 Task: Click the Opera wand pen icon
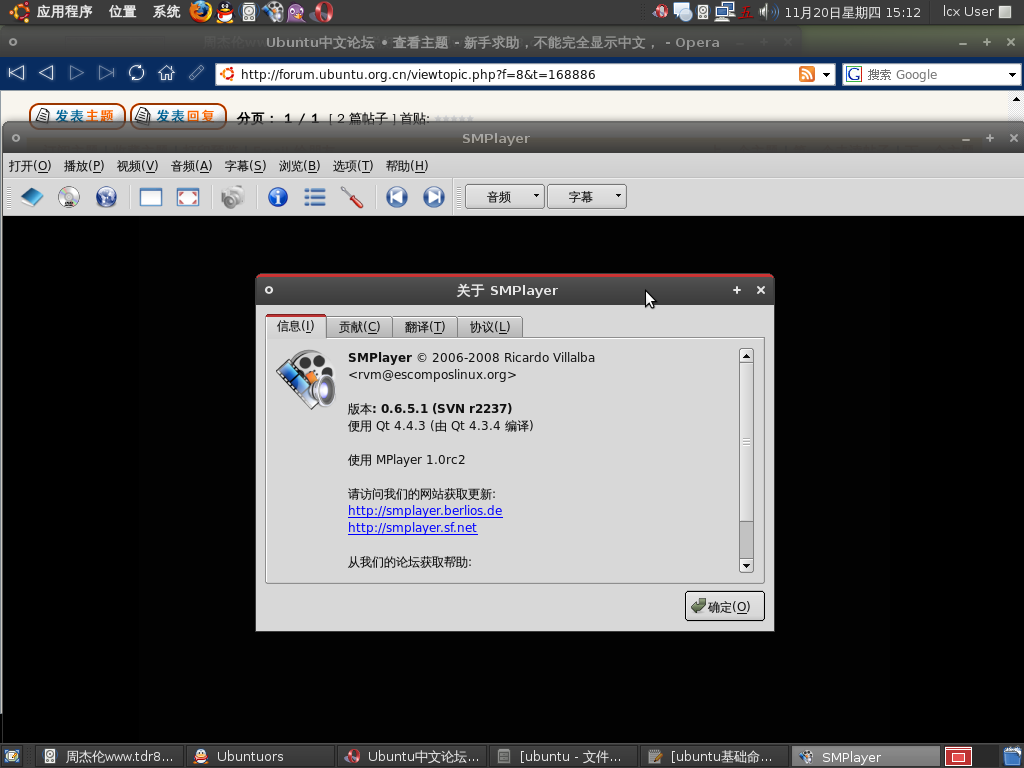click(x=197, y=73)
